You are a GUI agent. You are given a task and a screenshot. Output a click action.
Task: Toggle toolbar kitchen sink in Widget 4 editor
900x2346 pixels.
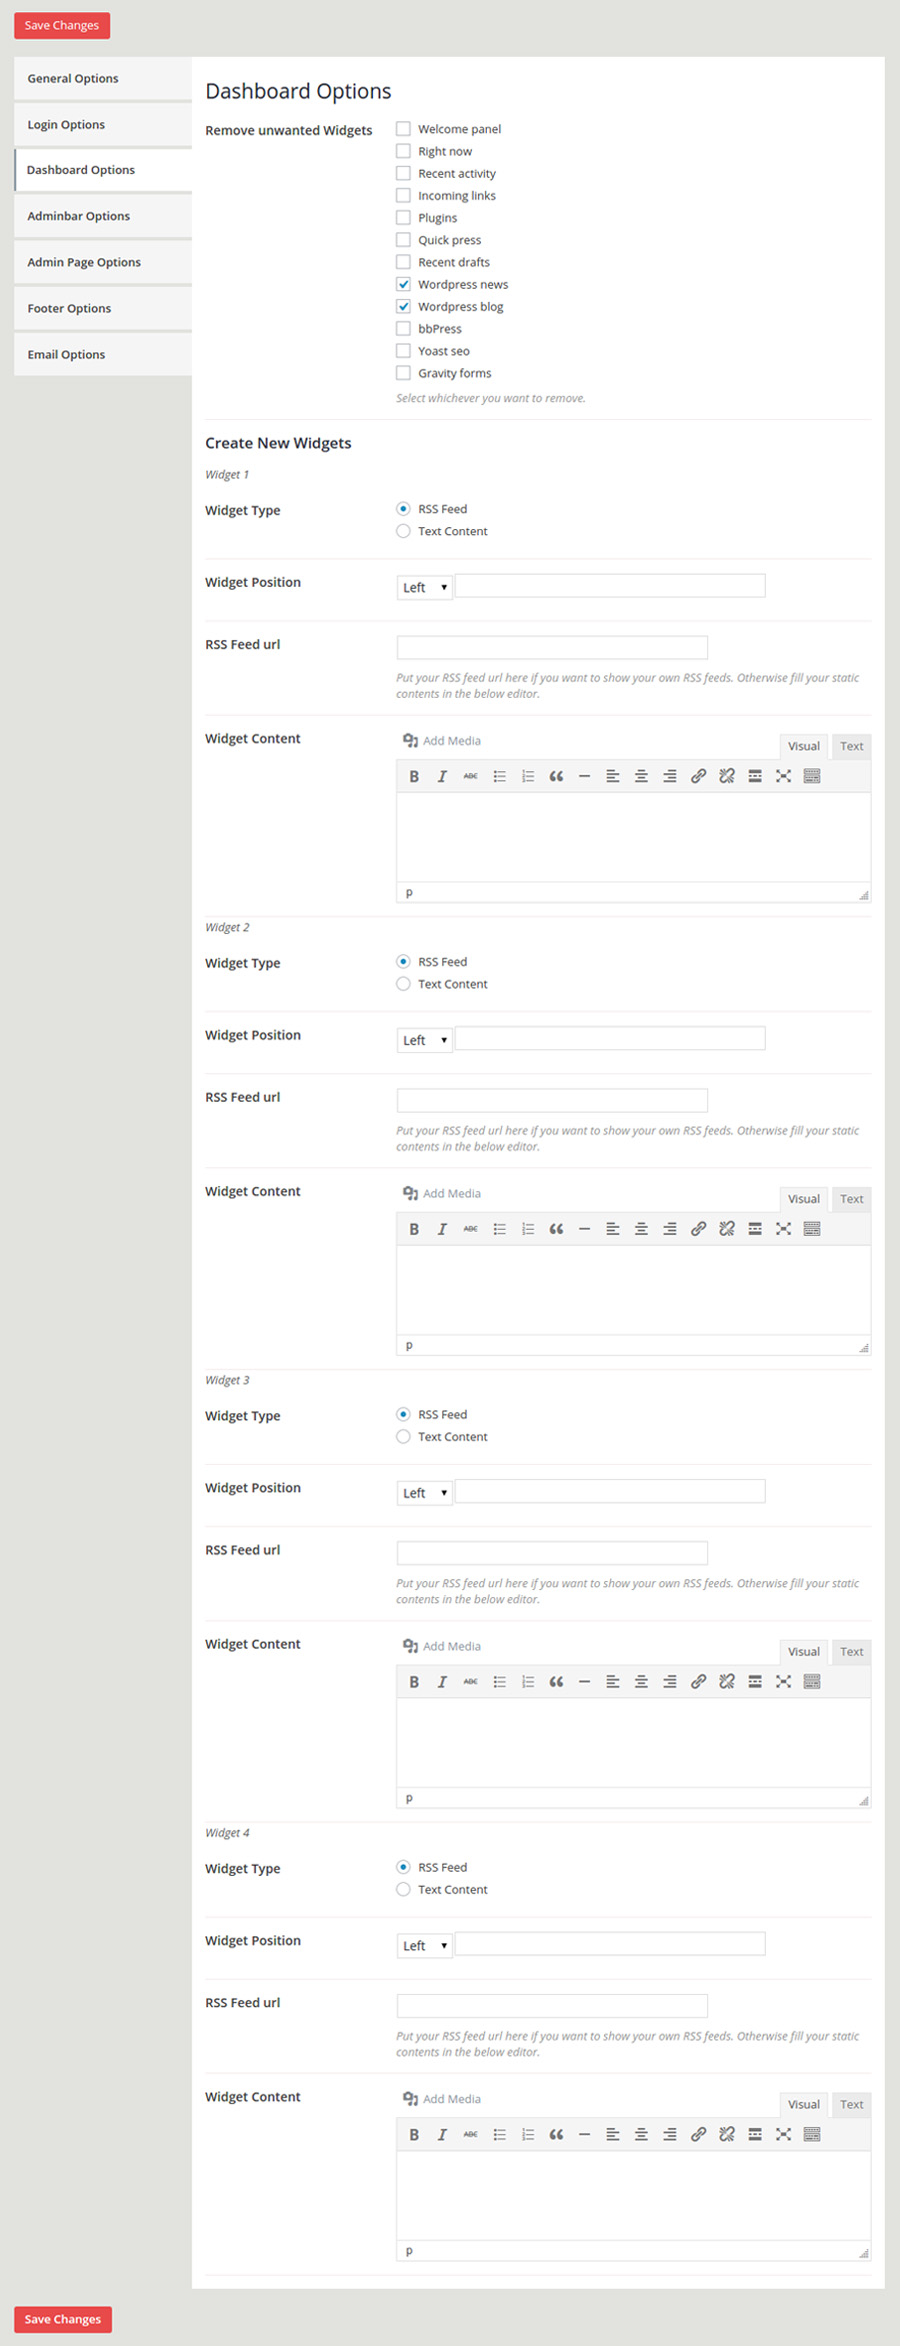[812, 2134]
